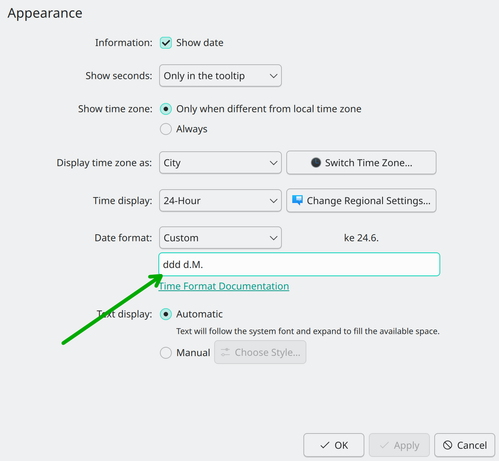
Task: Click the Change Regional Settings flag icon
Action: pos(297,200)
